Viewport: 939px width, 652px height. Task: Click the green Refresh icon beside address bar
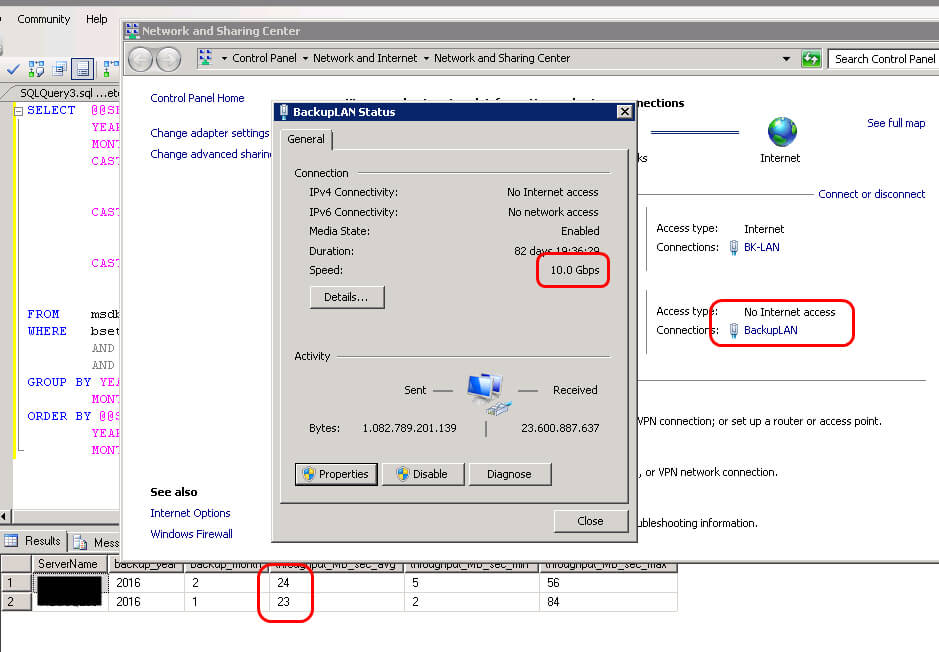pos(811,59)
